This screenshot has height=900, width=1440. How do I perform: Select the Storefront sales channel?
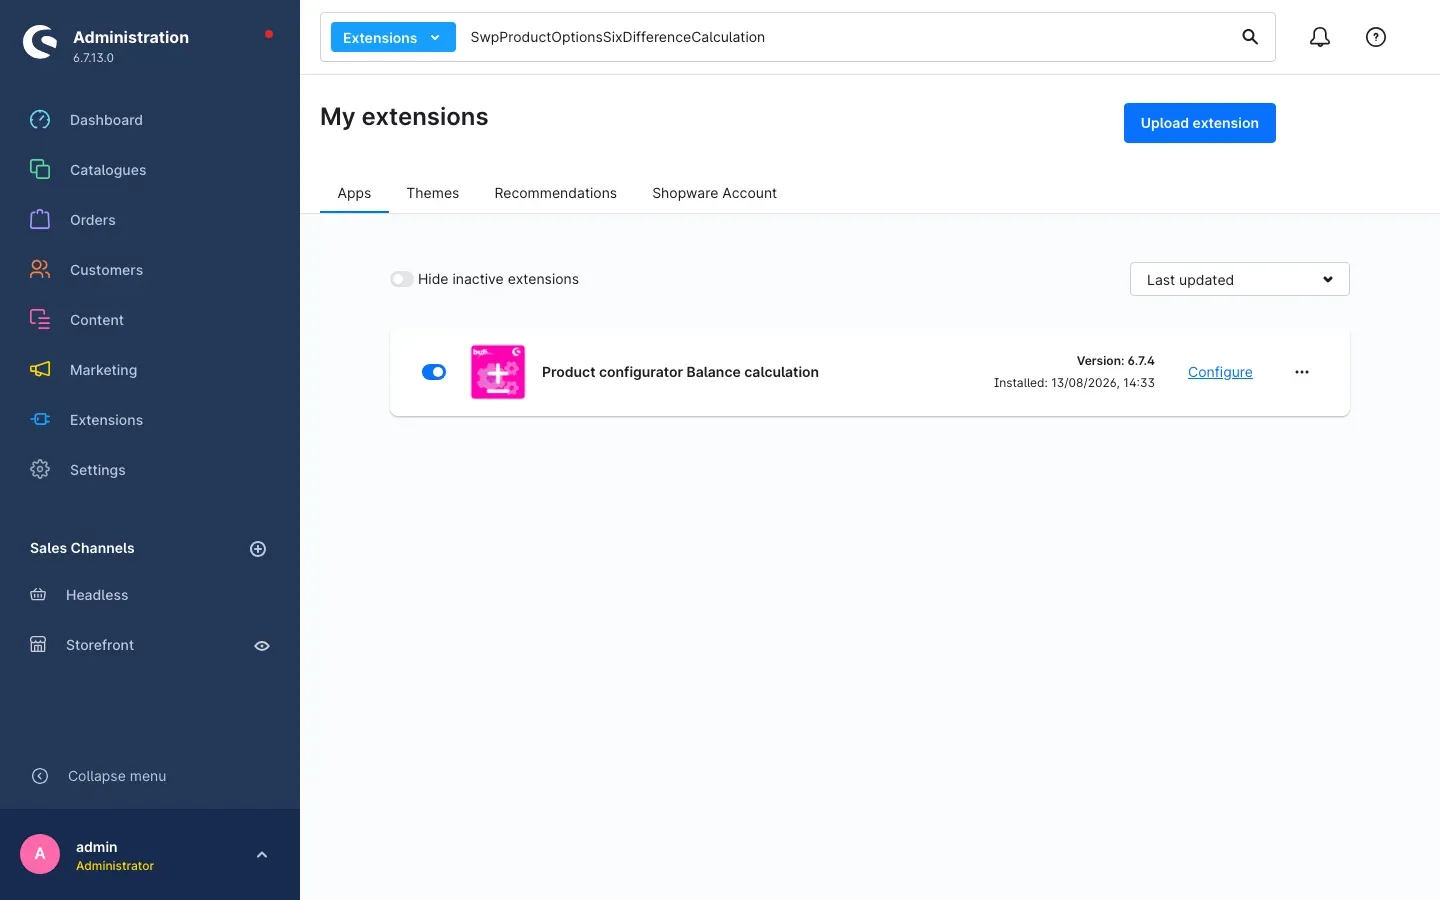[100, 645]
